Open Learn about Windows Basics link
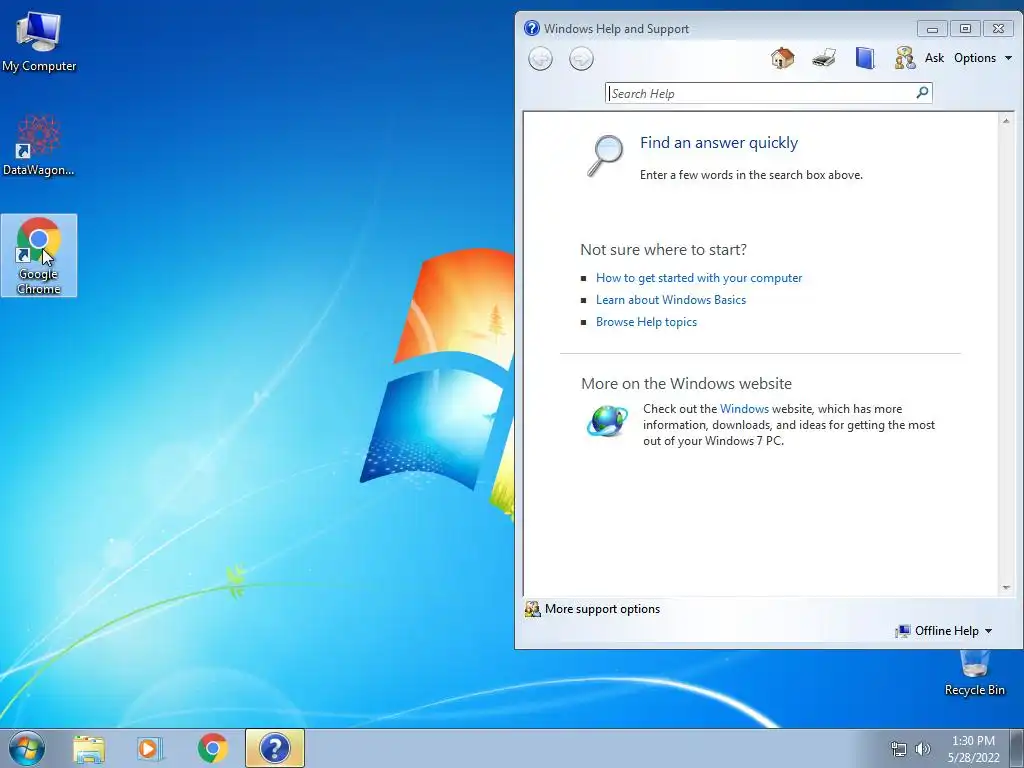 (671, 300)
